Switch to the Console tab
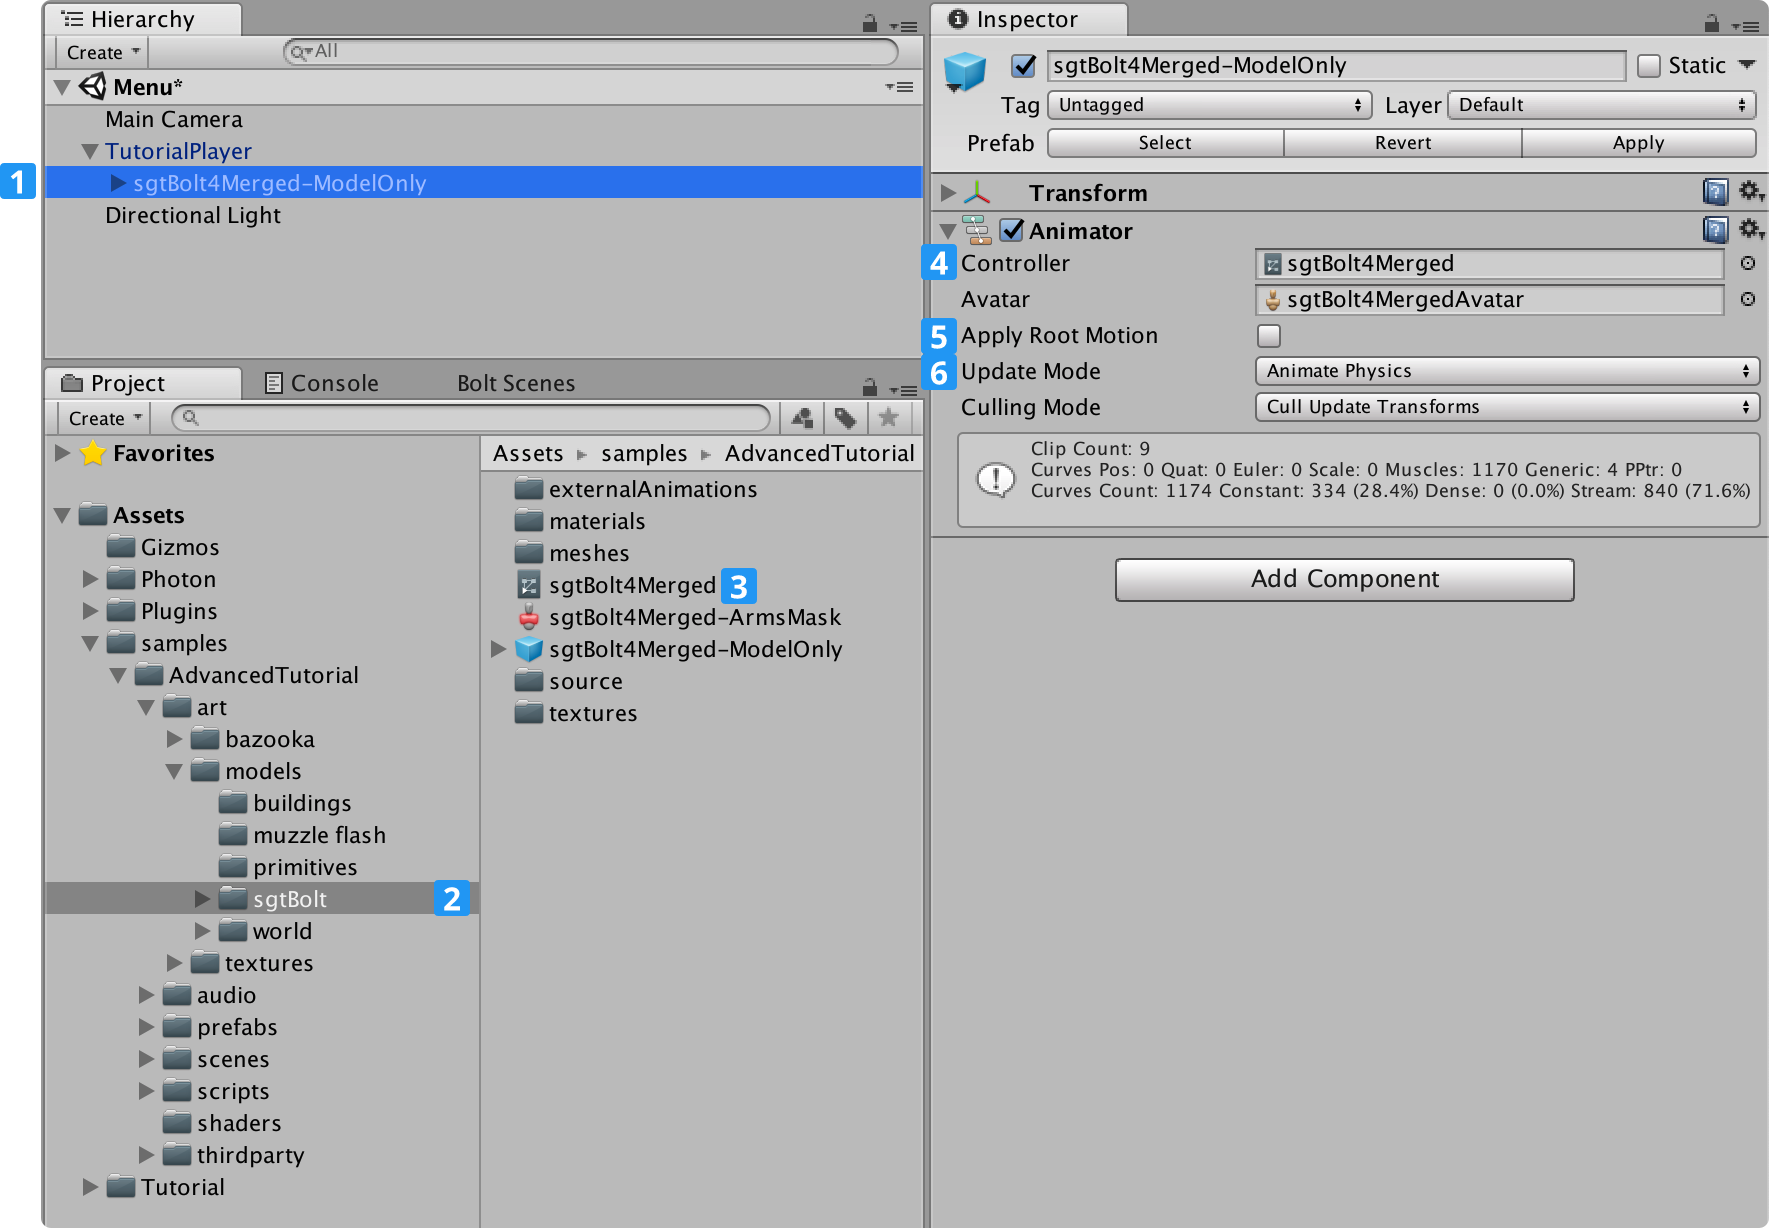Screen dimensions: 1769x1228 click(322, 384)
